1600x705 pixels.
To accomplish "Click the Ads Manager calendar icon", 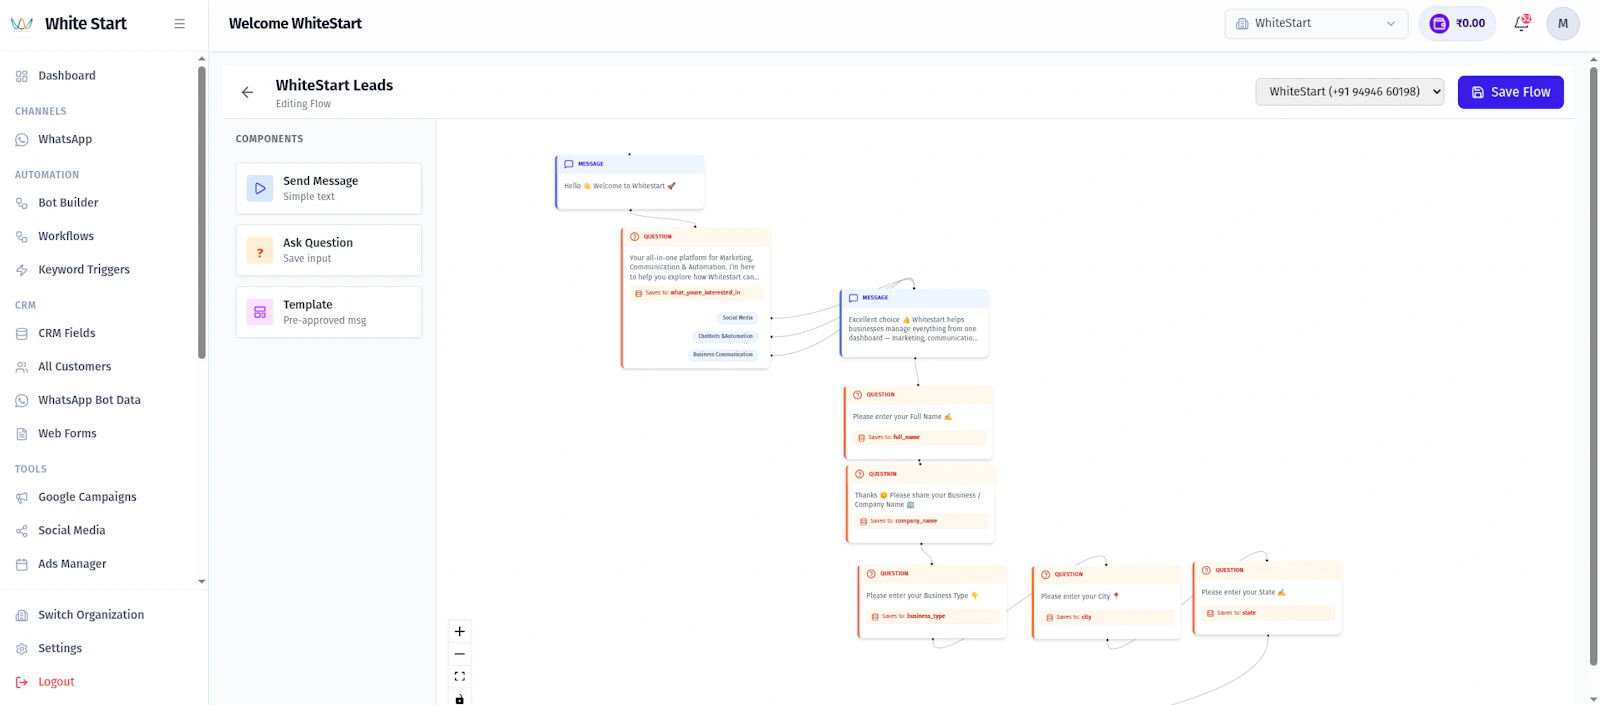I will [x=22, y=564].
